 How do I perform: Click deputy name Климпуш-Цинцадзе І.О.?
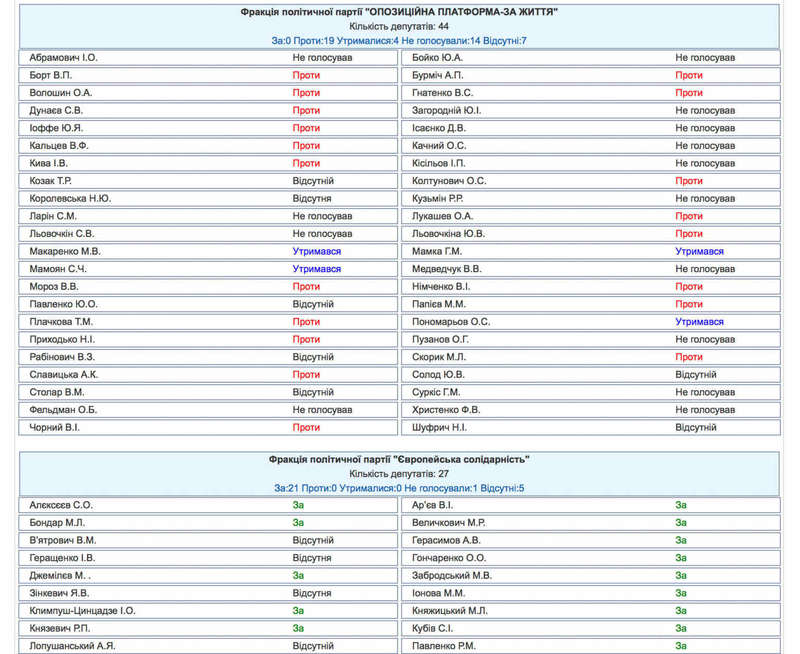tap(83, 610)
